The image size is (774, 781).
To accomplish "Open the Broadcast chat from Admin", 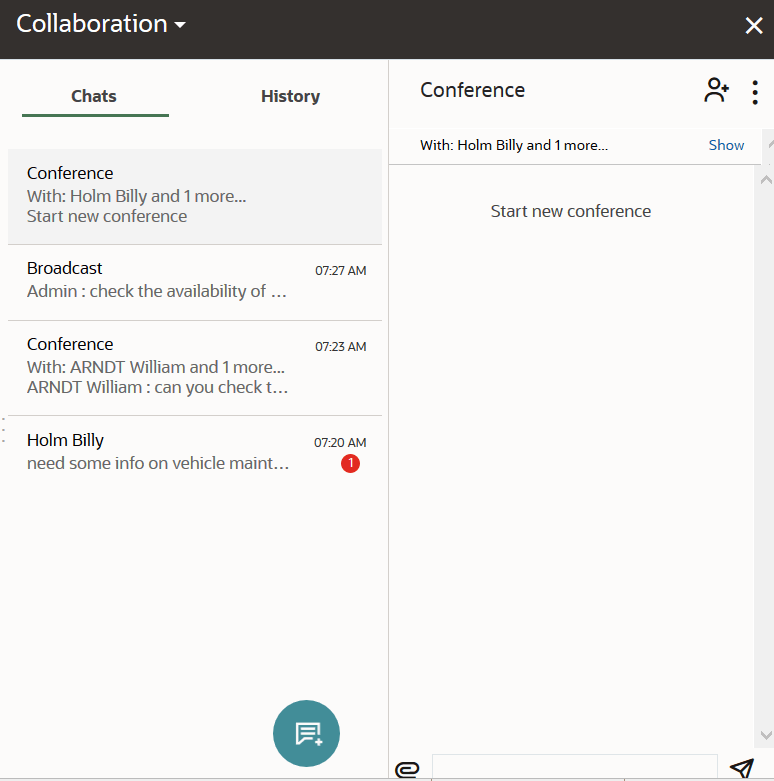I will [x=195, y=282].
